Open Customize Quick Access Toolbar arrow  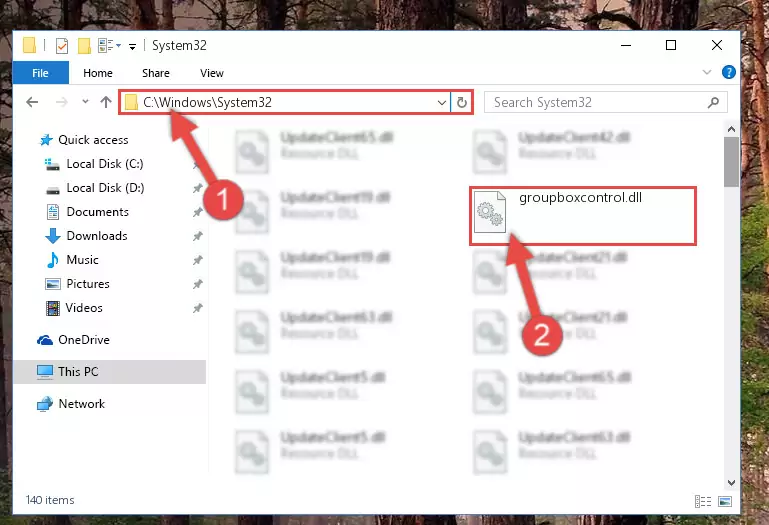click(132, 47)
